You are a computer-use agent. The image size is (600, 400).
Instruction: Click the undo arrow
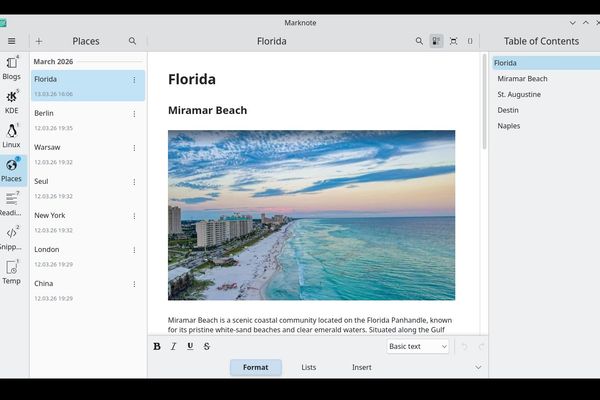click(x=465, y=346)
